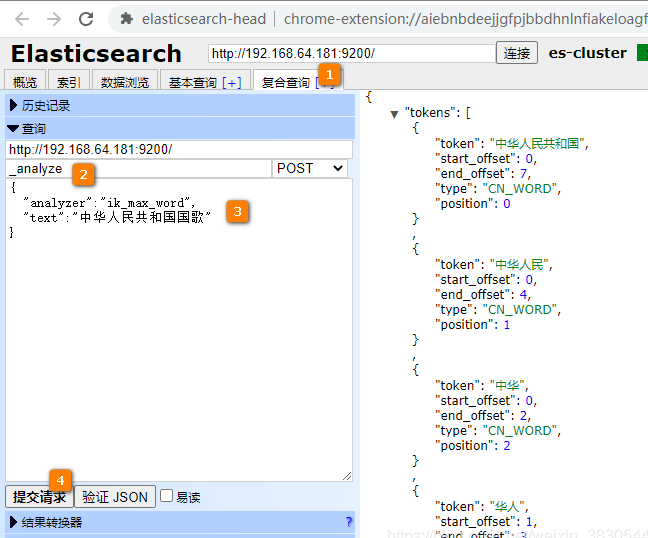This screenshot has width=648, height=538.
Task: Click the 验证 JSON validate button
Action: pyautogui.click(x=114, y=497)
